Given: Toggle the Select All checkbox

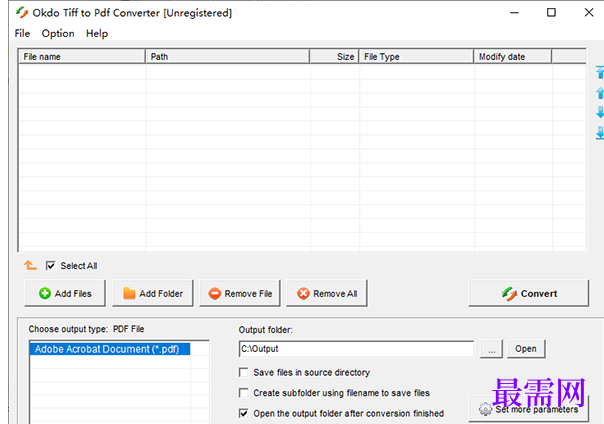Looking at the screenshot, I should pos(50,266).
